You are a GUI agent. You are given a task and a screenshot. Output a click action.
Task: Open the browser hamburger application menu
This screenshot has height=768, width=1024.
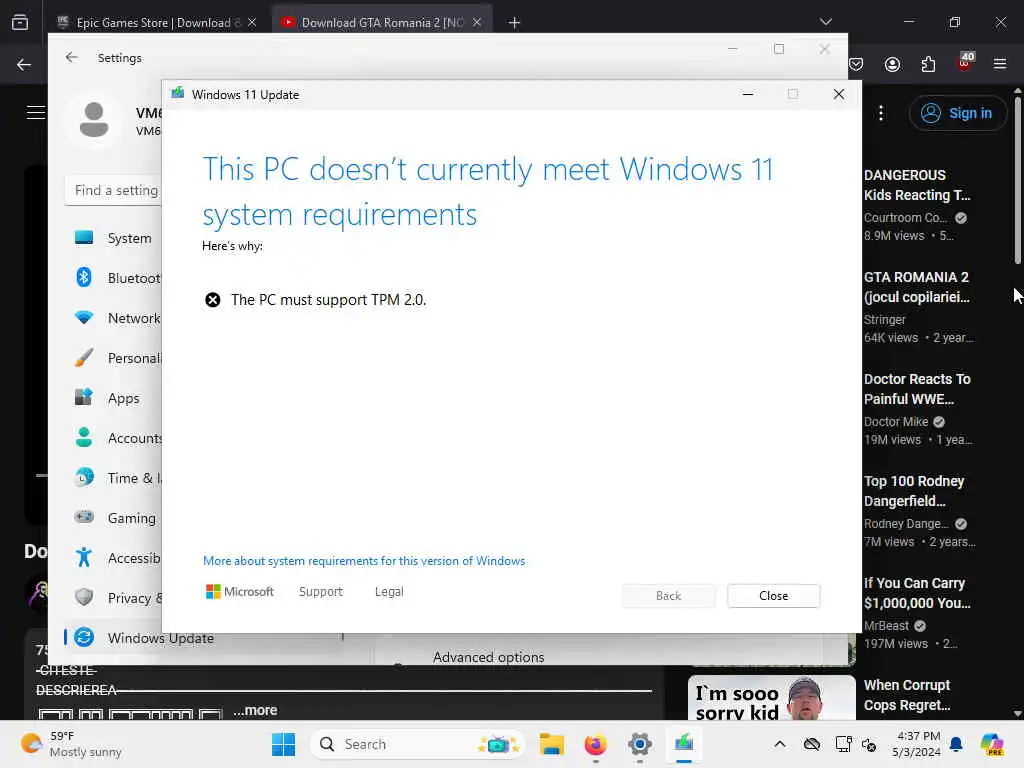coord(1000,64)
